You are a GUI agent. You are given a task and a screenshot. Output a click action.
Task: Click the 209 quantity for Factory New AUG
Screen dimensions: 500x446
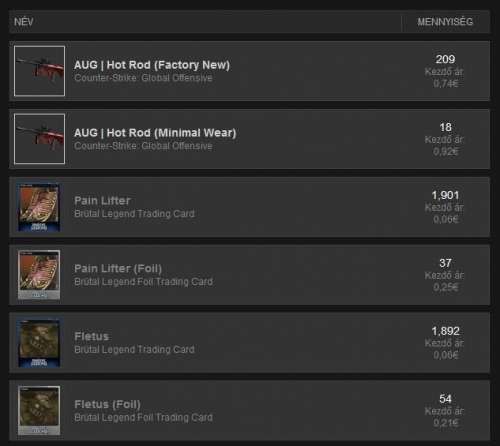coord(445,59)
